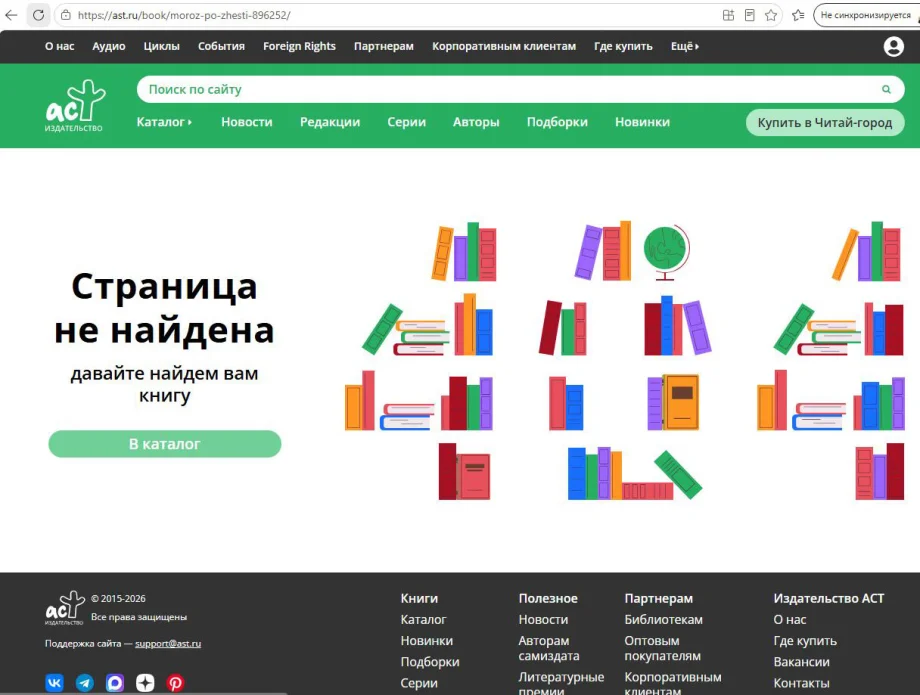
Task: Open footer 'Подборки' link under Книги
Action: [x=429, y=662]
